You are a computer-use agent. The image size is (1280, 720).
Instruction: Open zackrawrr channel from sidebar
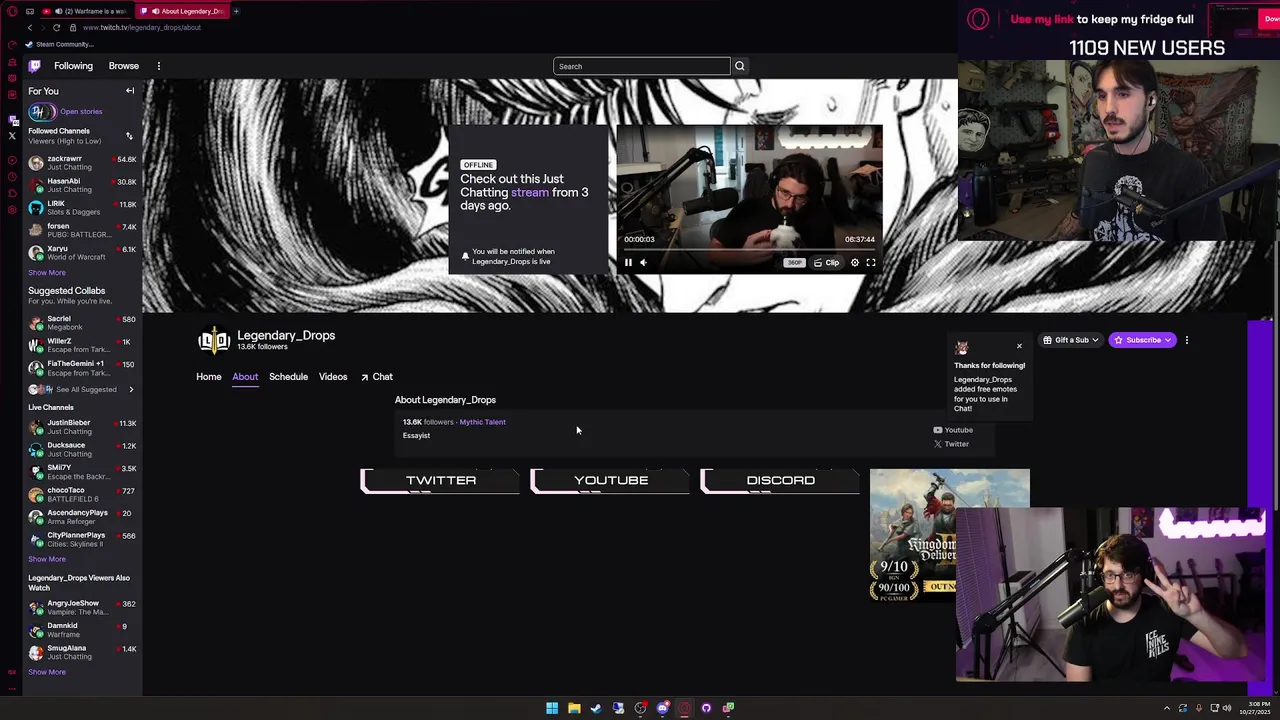(x=82, y=163)
